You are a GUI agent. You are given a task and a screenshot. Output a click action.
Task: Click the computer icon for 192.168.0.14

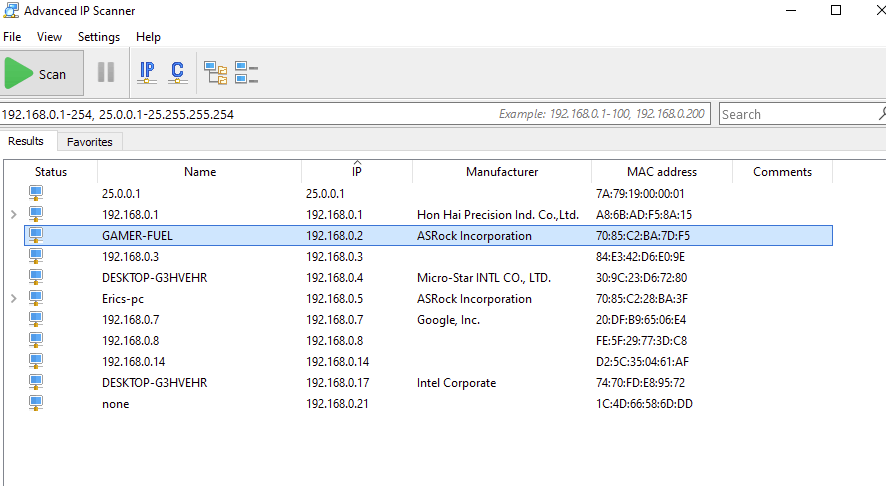(36, 361)
